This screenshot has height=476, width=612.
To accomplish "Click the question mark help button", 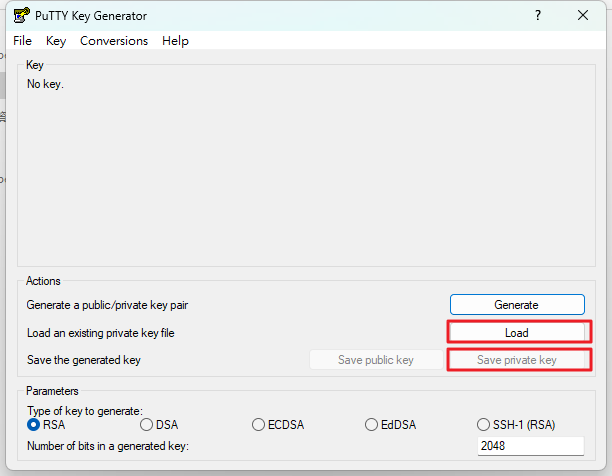I will pos(537,15).
